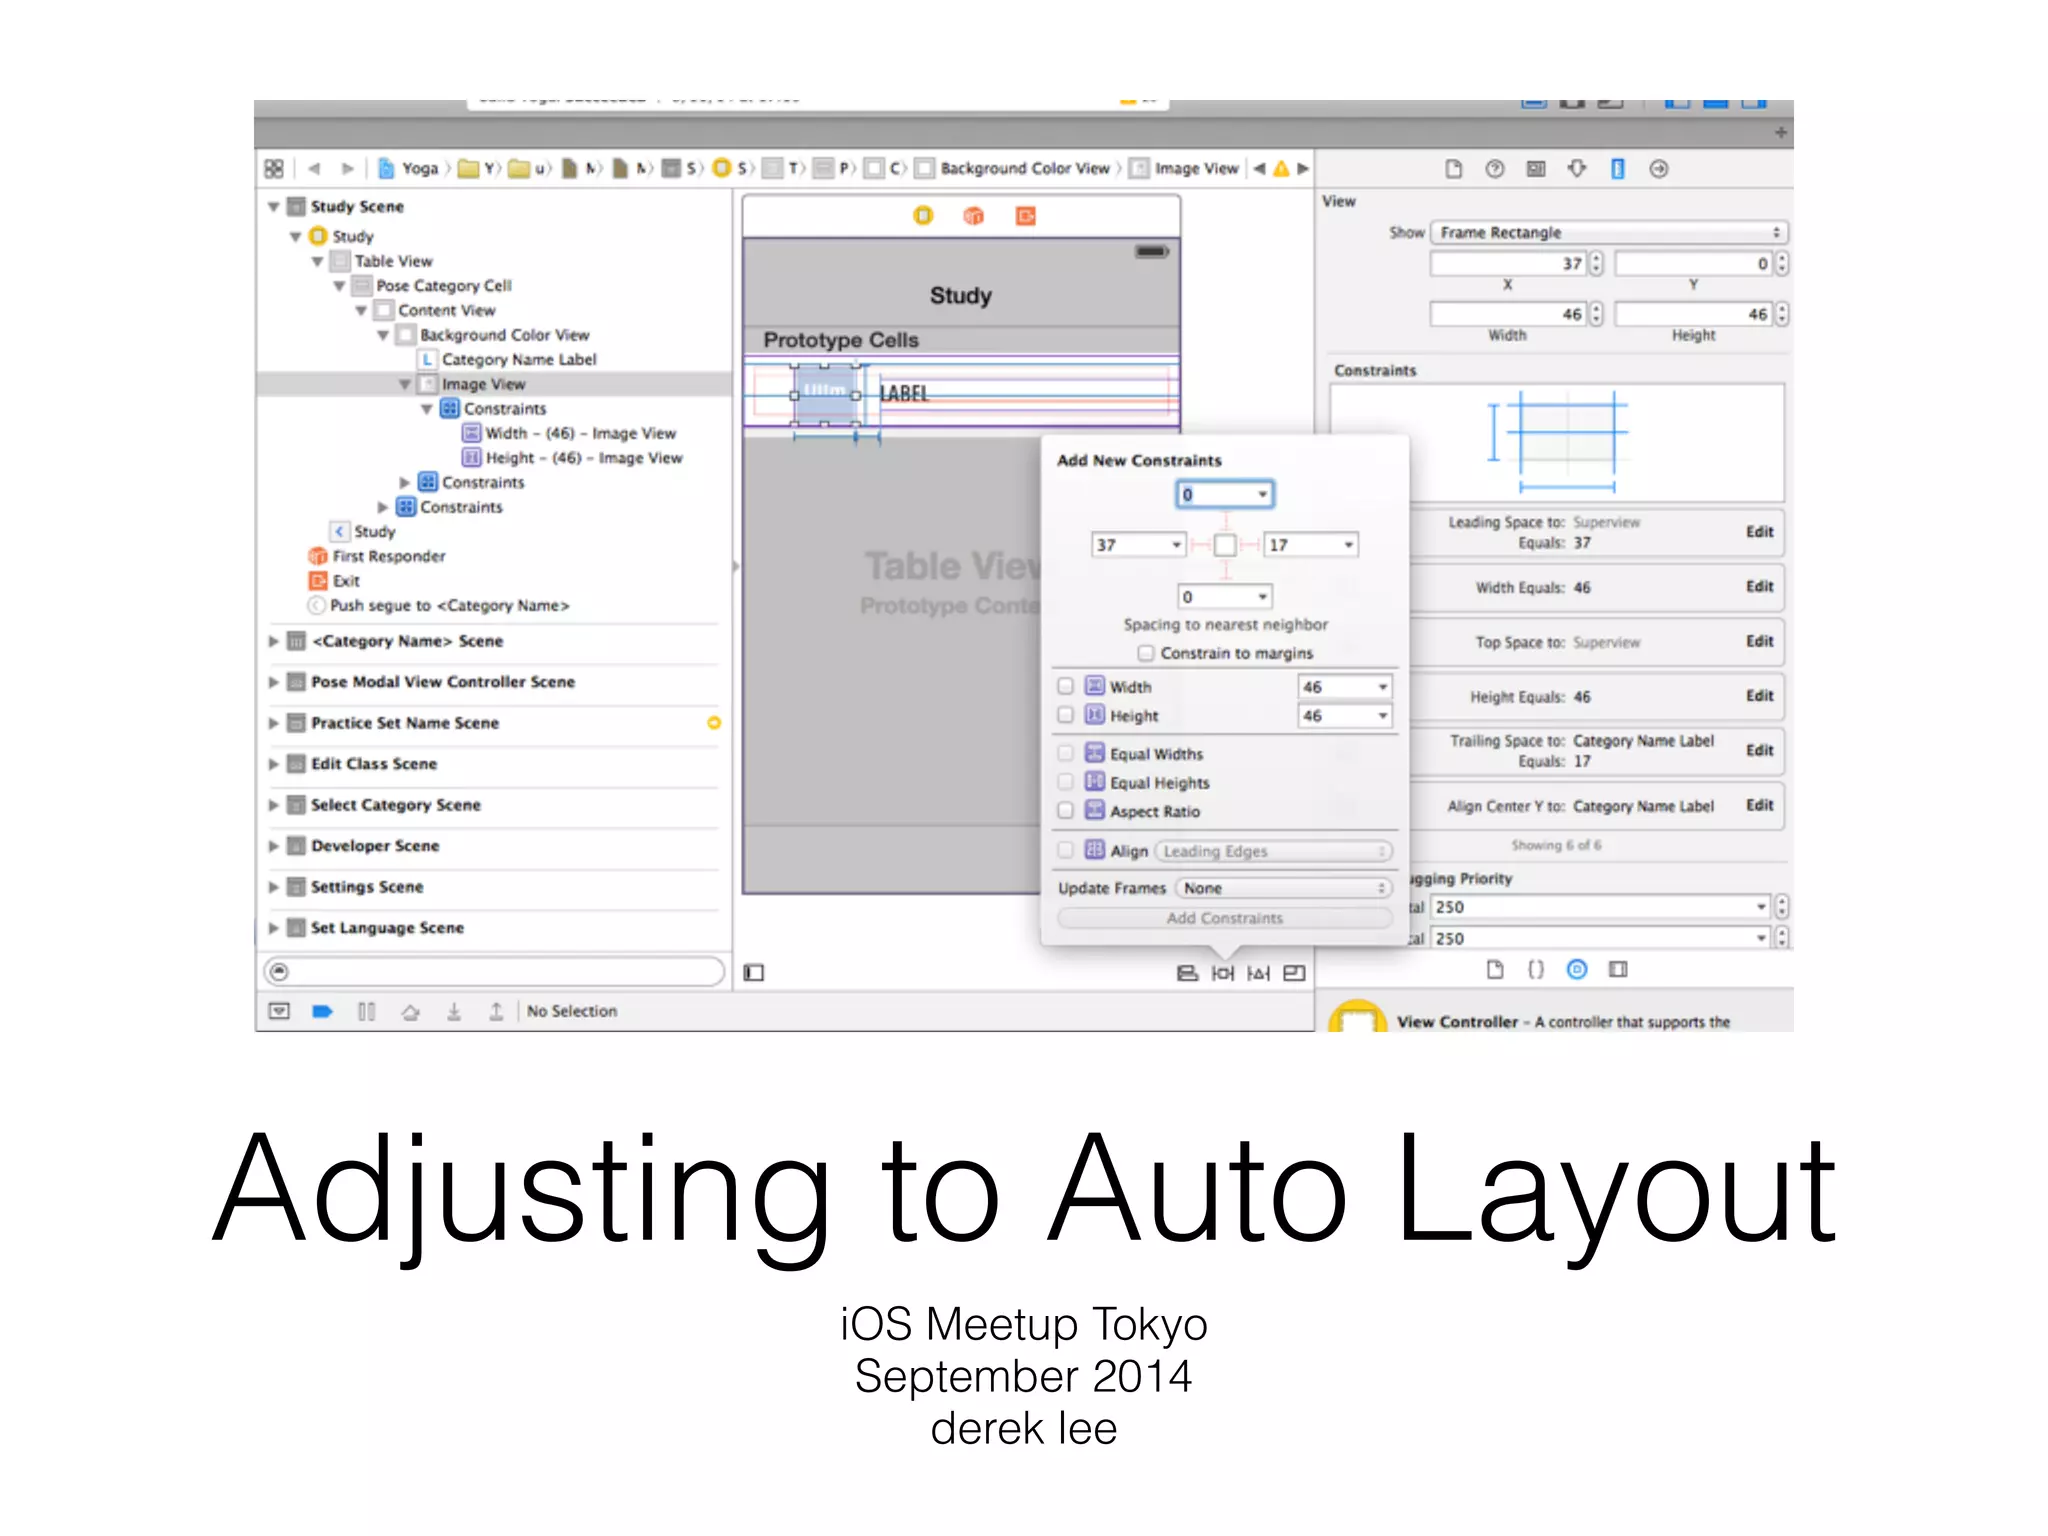
Task: Toggle the document outline sidebar icon
Action: pos(754,973)
